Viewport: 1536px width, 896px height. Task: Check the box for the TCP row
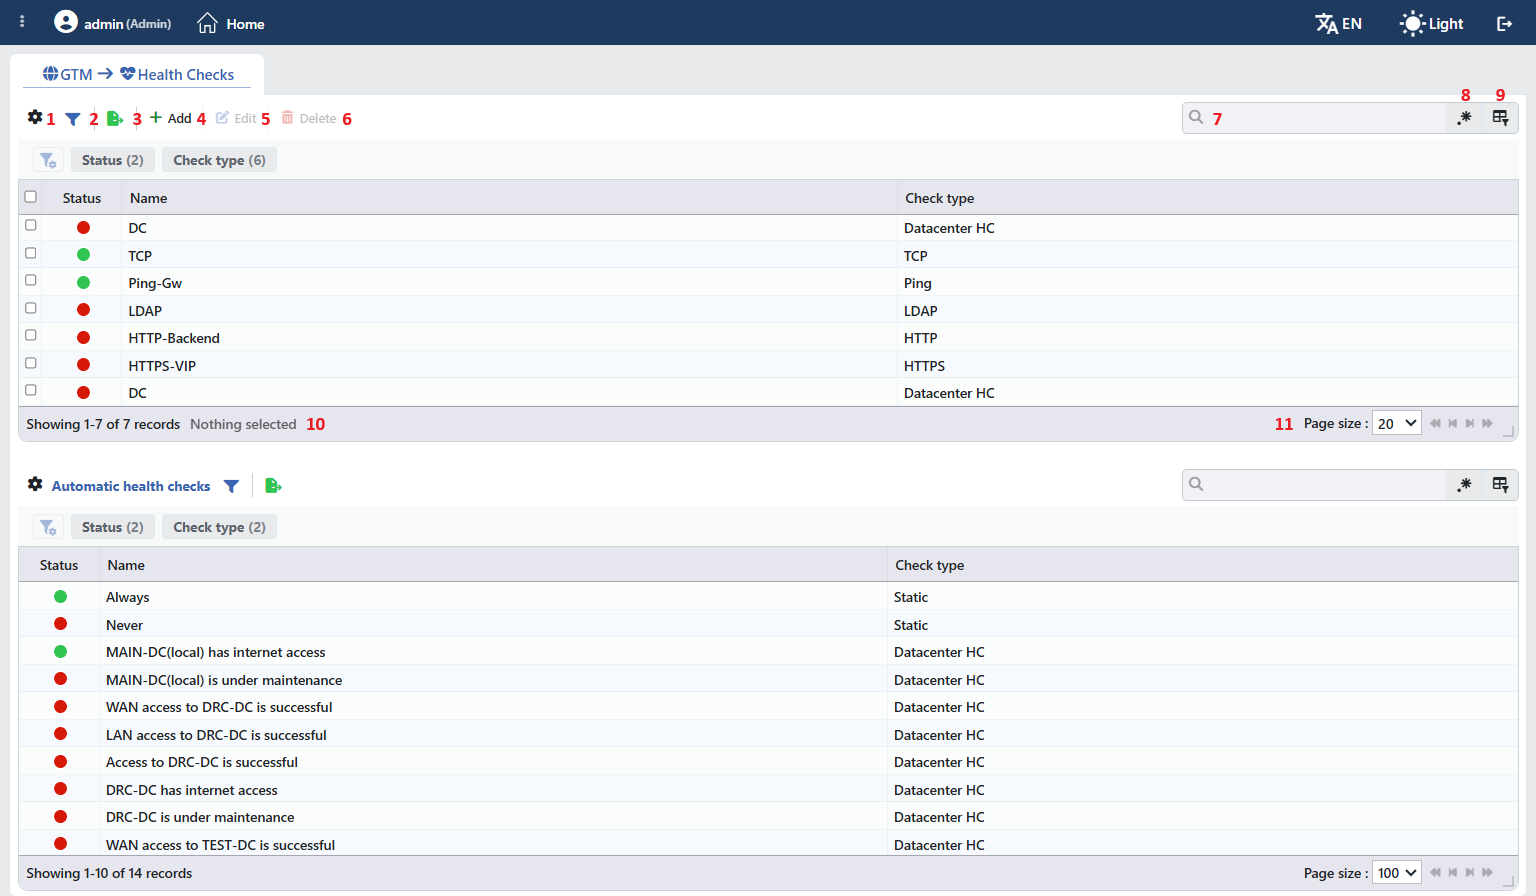31,253
